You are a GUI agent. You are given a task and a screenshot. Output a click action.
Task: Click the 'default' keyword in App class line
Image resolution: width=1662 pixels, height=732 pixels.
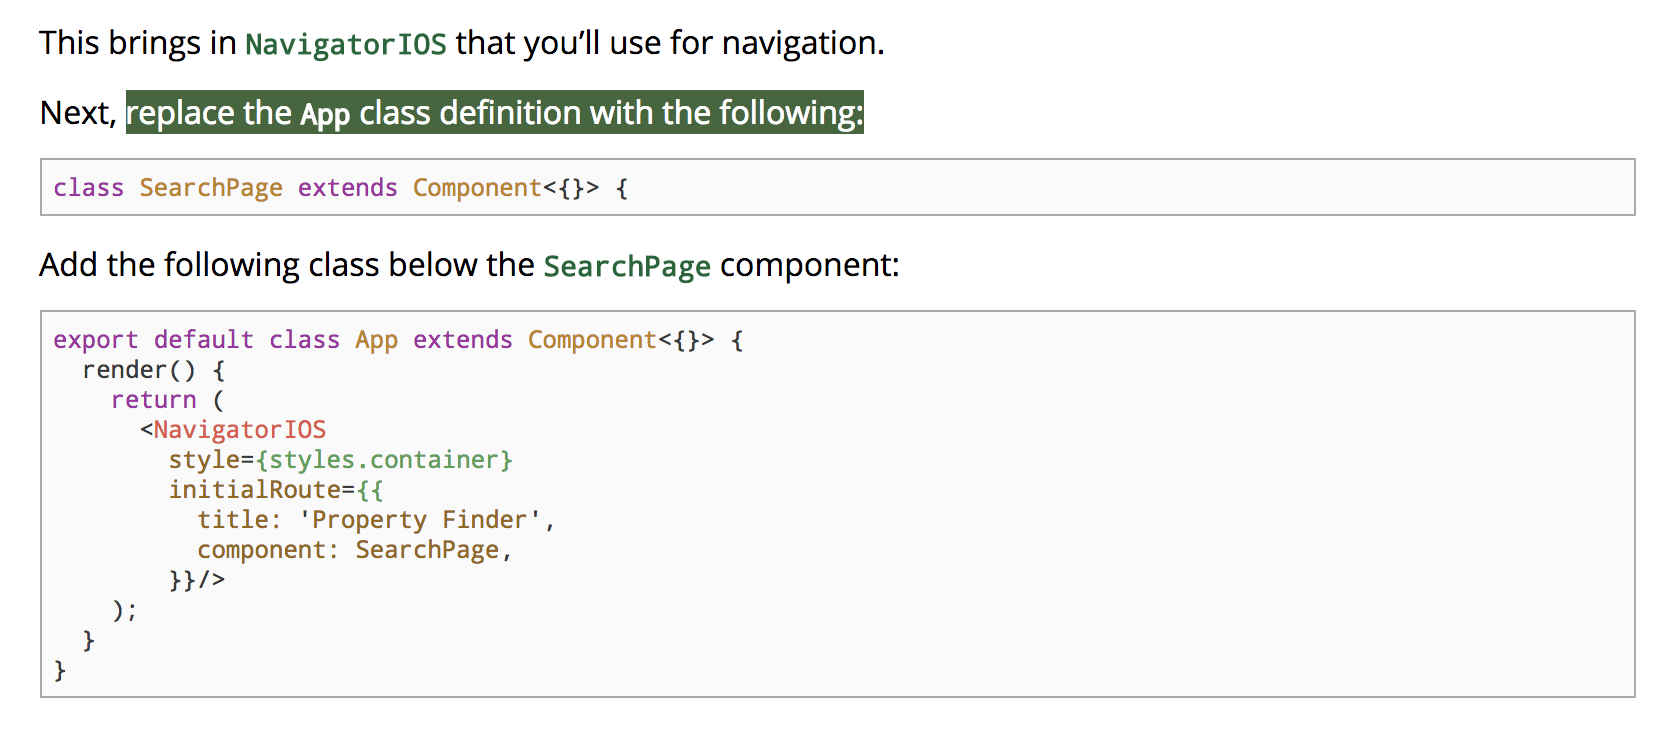[204, 340]
